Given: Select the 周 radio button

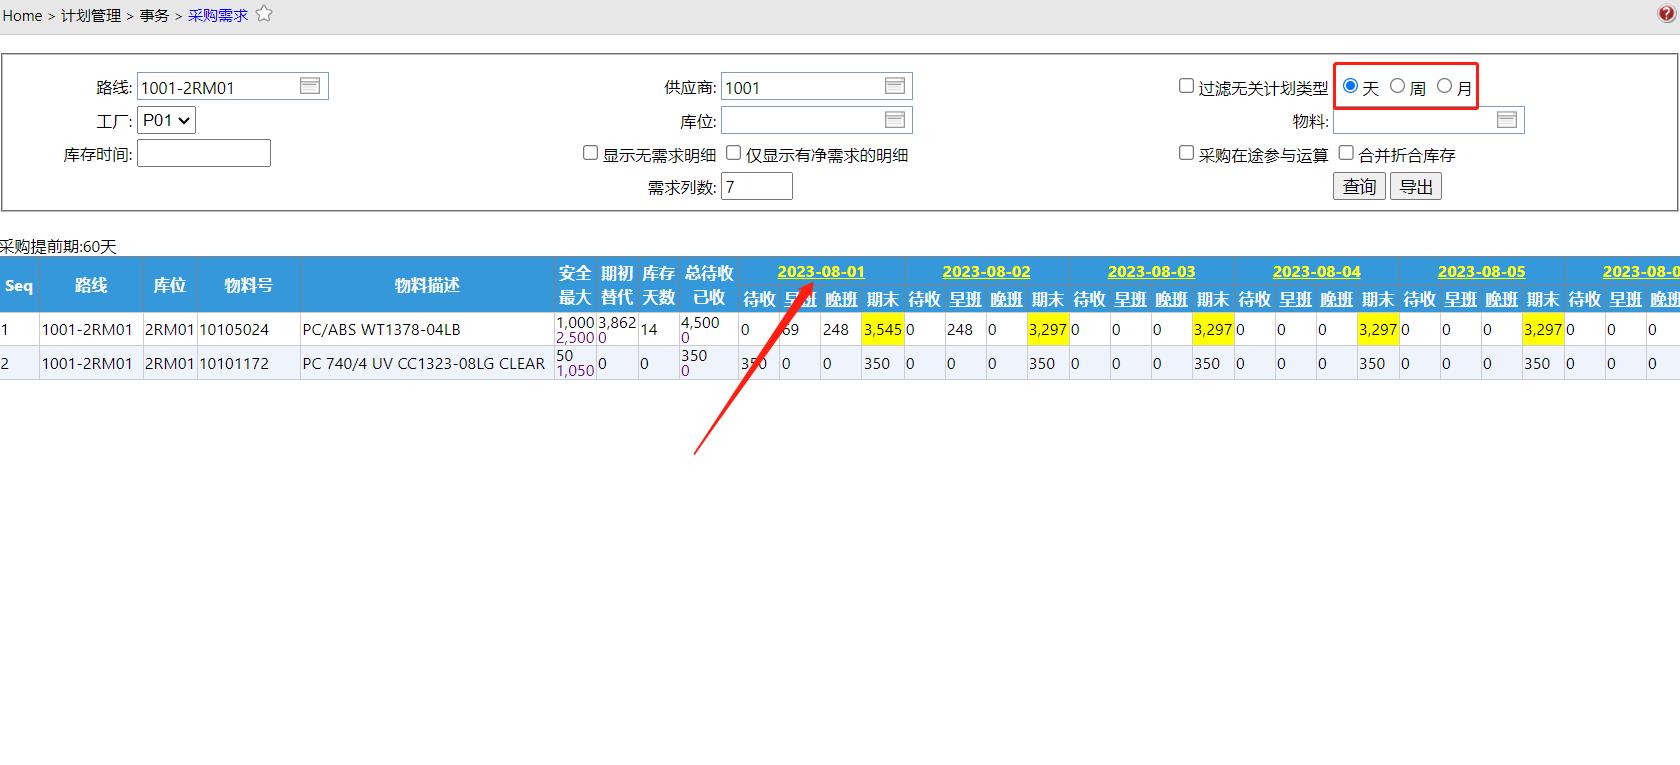Looking at the screenshot, I should point(1398,86).
